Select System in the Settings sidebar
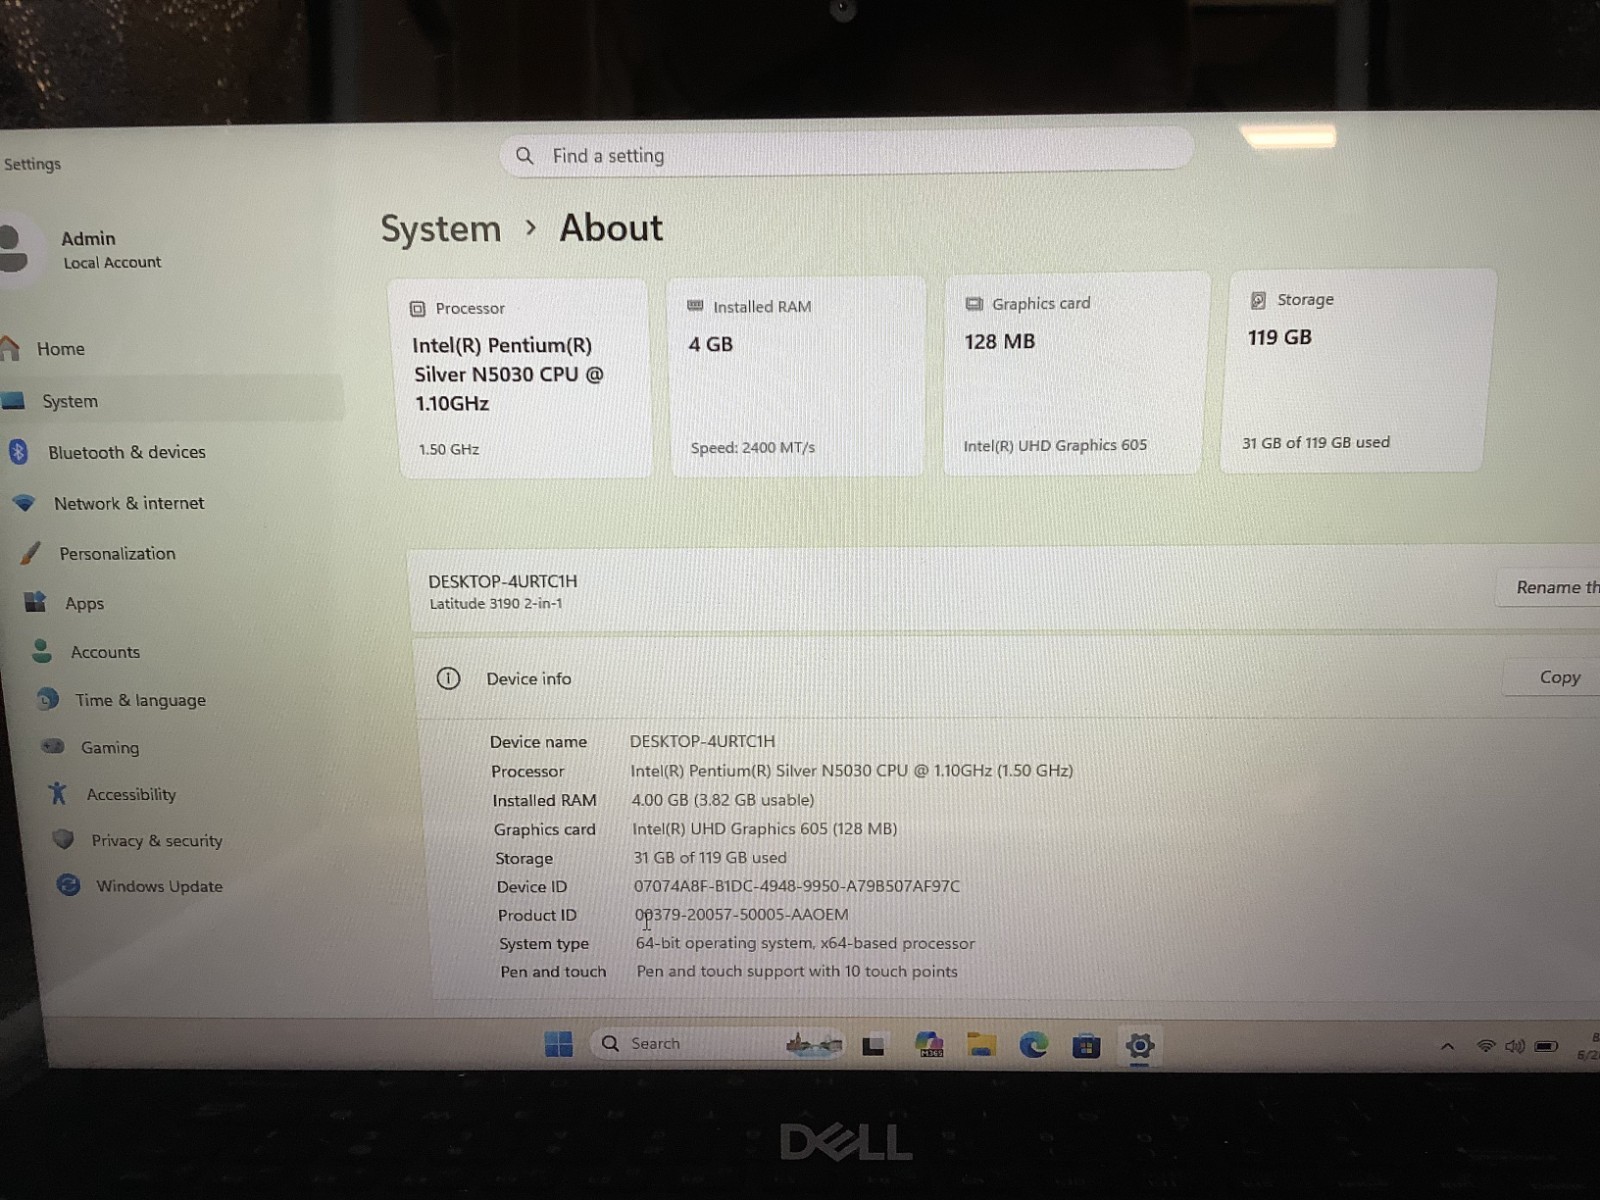Viewport: 1600px width, 1200px height. pyautogui.click(x=171, y=400)
